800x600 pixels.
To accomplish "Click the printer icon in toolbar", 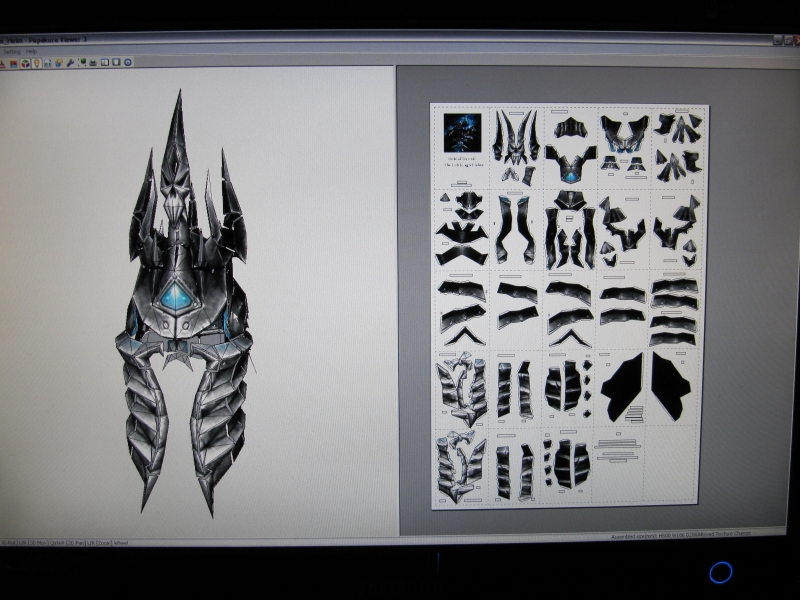I will (x=93, y=63).
